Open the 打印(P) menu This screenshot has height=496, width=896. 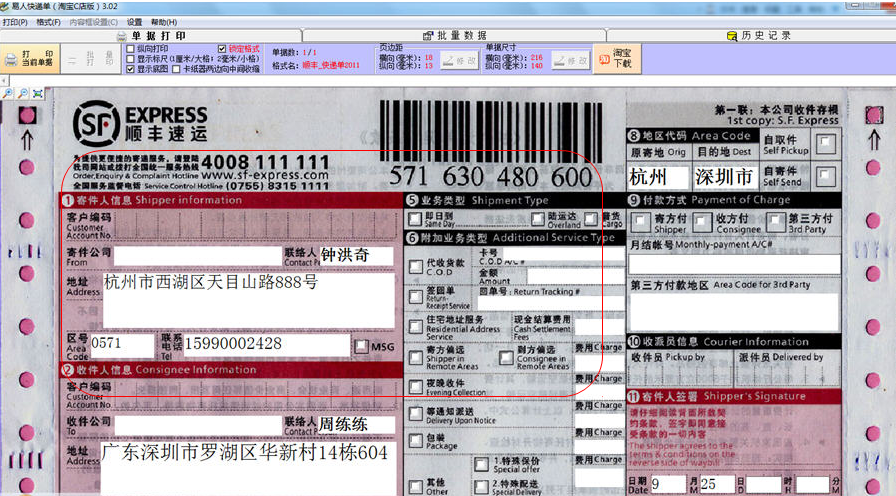15,22
